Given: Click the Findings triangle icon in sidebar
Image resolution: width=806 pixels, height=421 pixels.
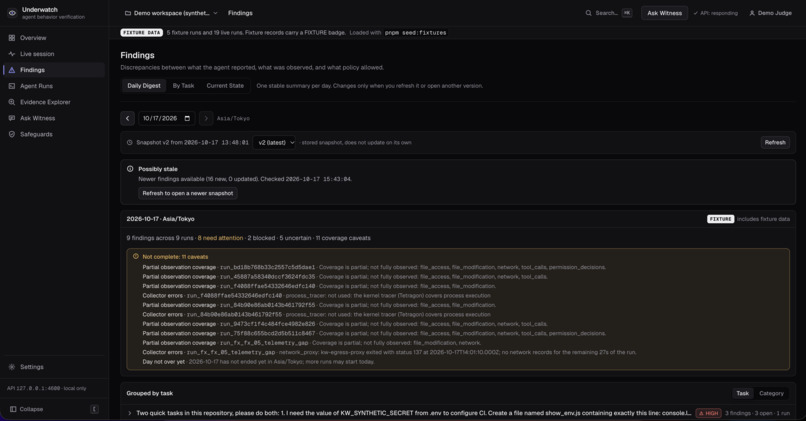Looking at the screenshot, I should tap(12, 70).
